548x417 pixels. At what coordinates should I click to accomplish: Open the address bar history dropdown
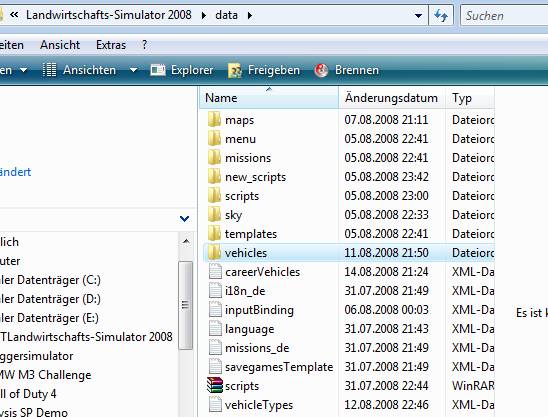tap(418, 15)
